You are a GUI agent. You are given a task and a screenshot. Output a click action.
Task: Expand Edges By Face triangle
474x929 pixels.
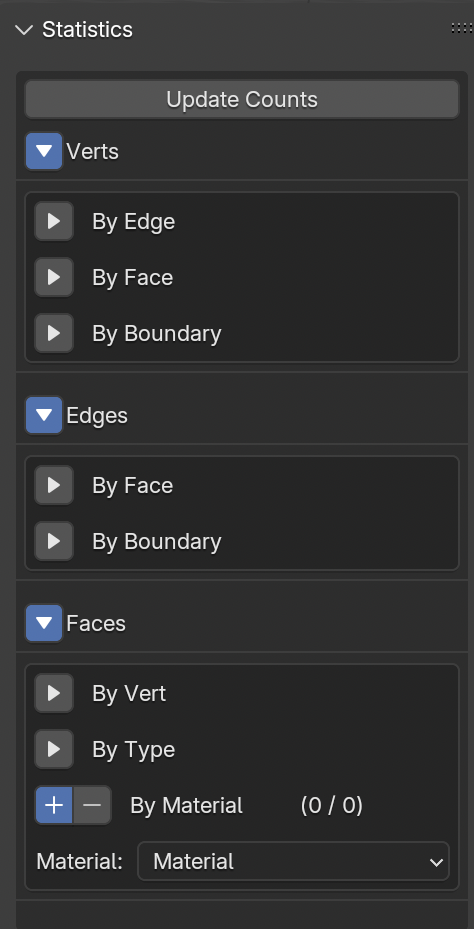click(54, 485)
